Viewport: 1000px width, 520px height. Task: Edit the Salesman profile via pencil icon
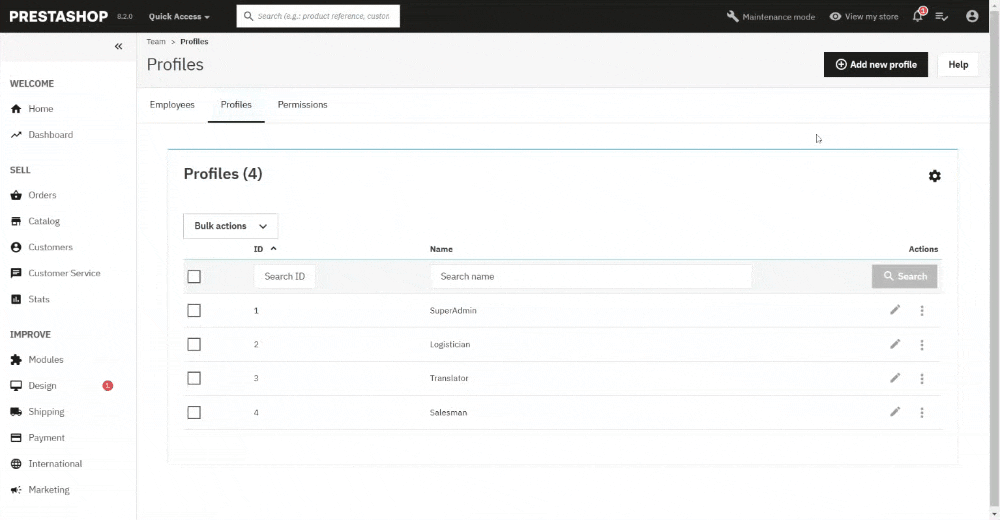click(x=895, y=412)
